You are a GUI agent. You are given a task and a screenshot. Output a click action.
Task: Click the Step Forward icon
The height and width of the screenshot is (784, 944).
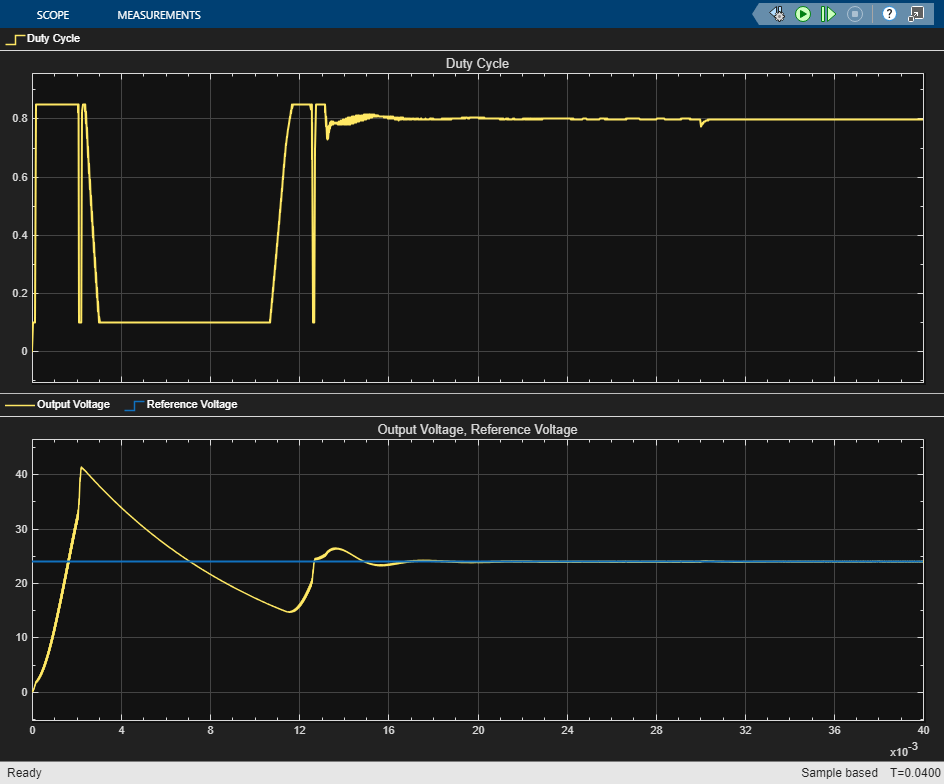click(828, 14)
